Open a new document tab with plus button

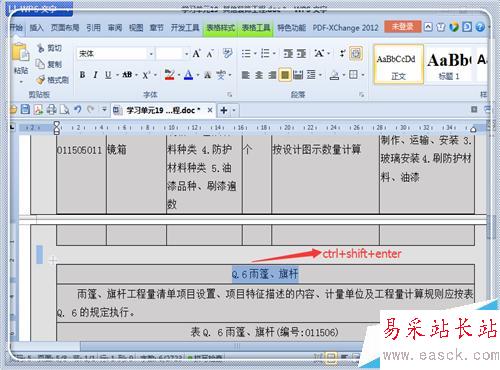[224, 110]
